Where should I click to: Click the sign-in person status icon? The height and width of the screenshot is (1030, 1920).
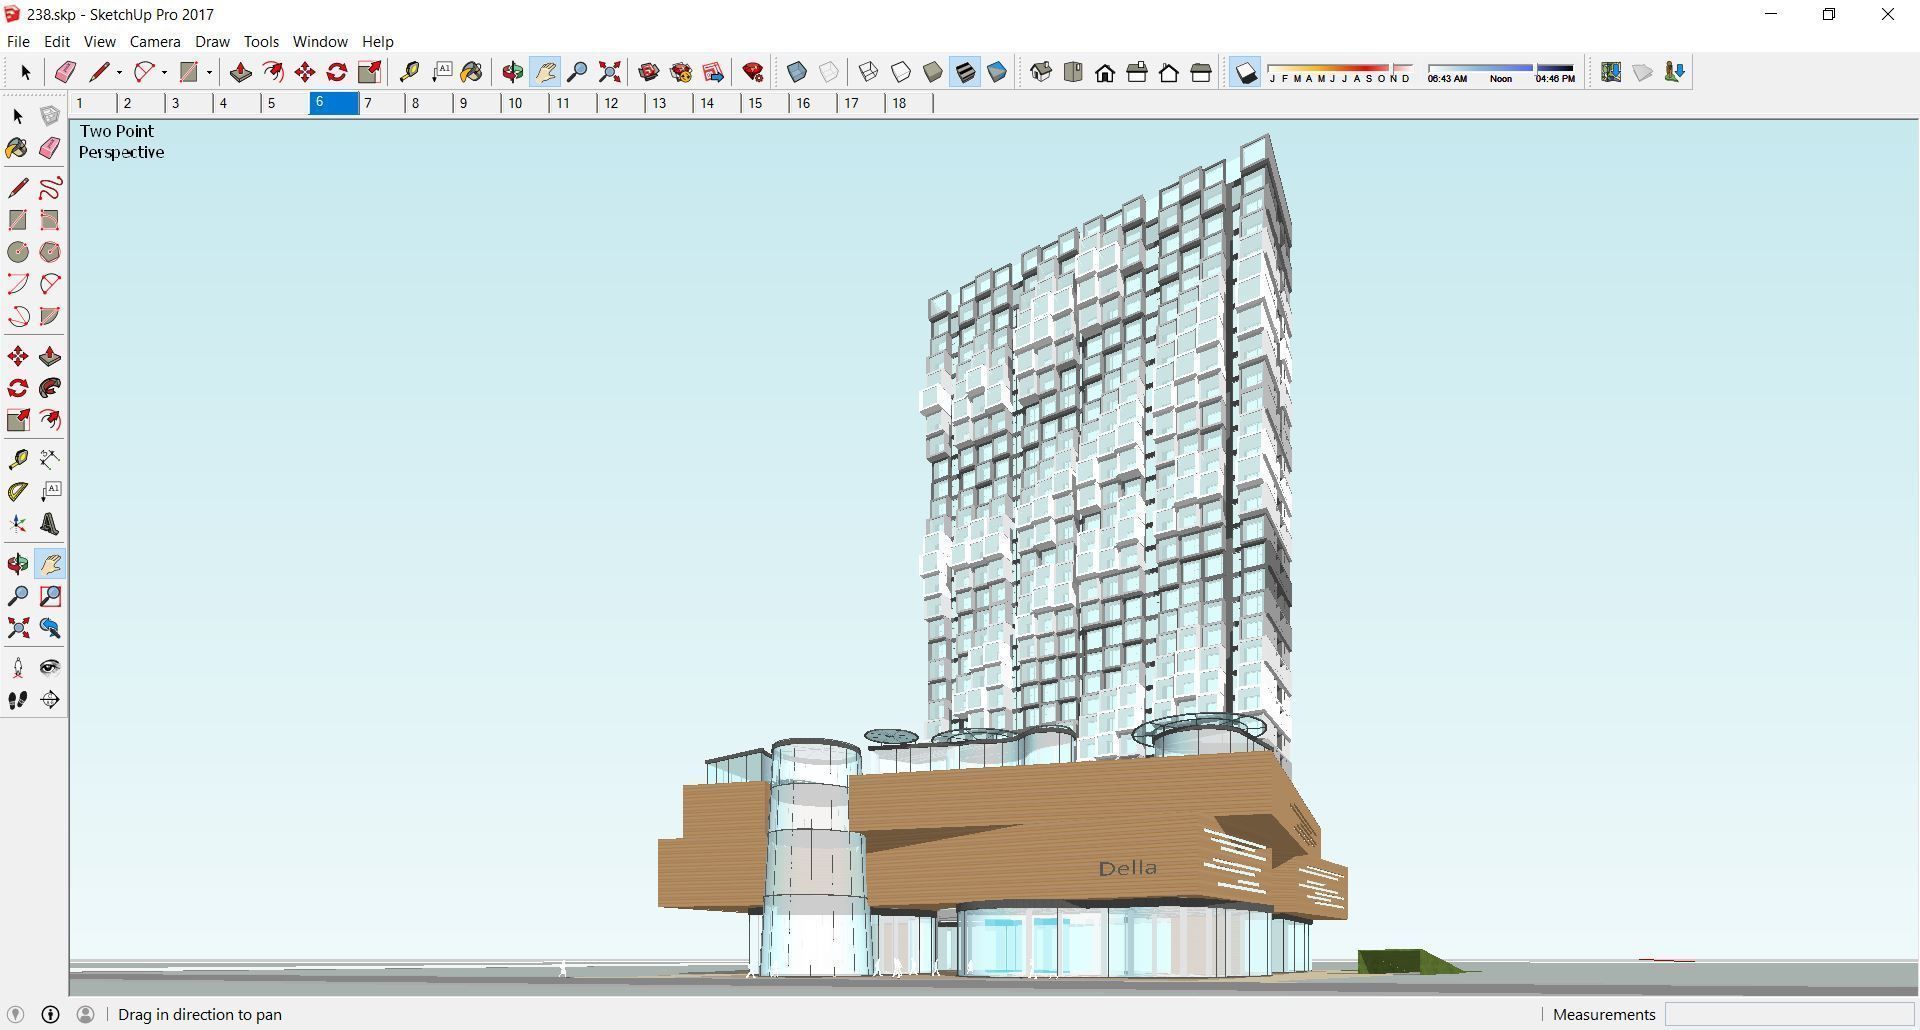click(x=86, y=1014)
